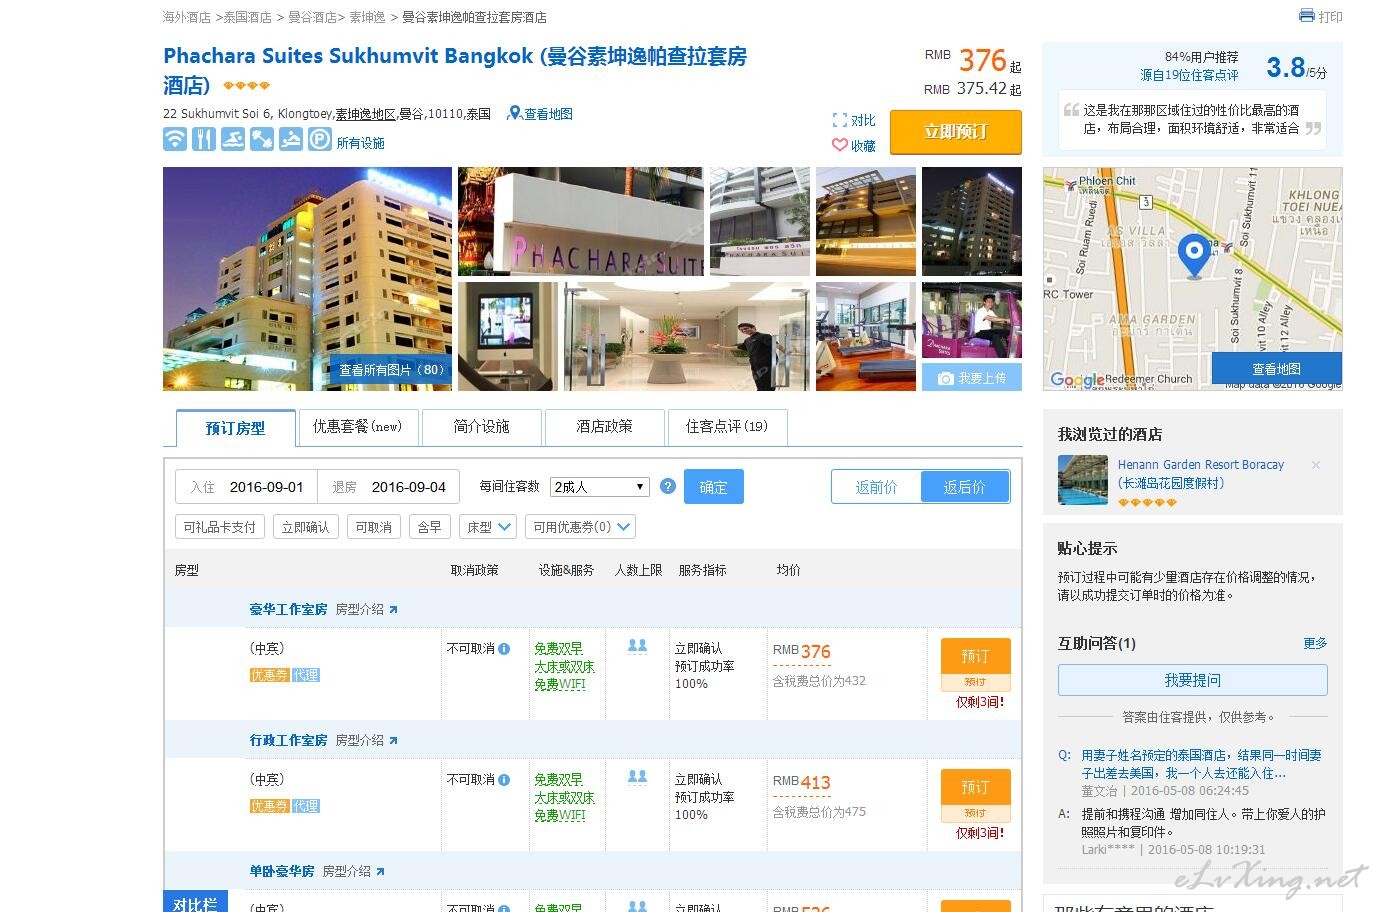Open the 简介设施 tab

pos(482,426)
